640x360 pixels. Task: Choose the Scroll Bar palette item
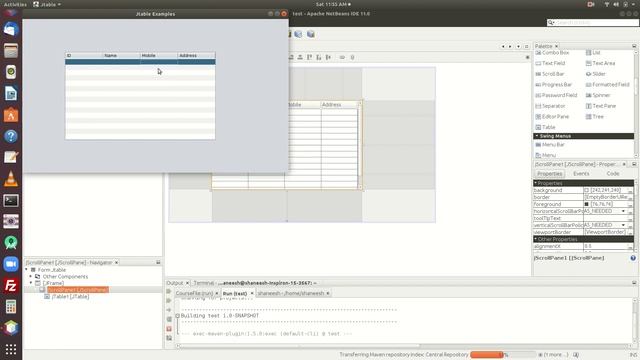coord(549,74)
